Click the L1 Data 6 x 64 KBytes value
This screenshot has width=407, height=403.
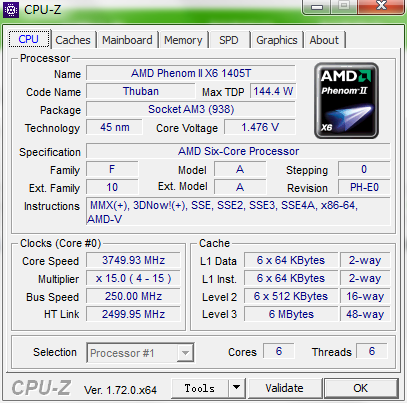coord(291,260)
